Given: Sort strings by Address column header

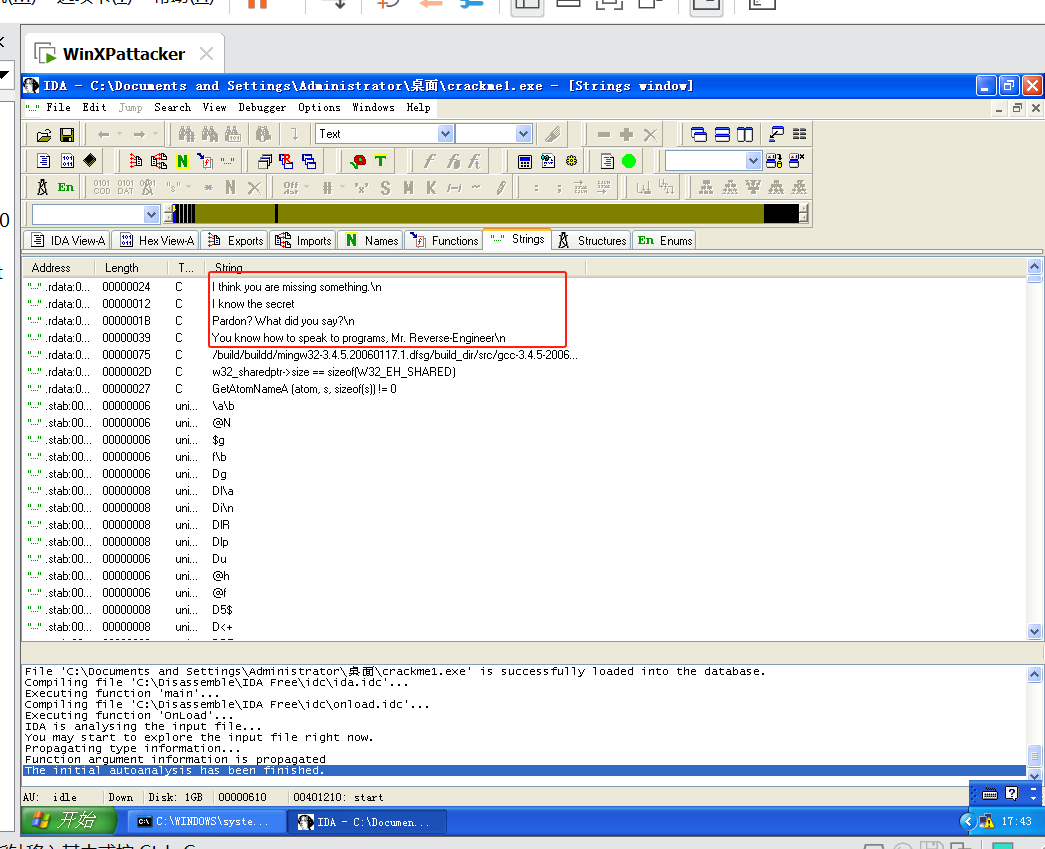Looking at the screenshot, I should (57, 268).
